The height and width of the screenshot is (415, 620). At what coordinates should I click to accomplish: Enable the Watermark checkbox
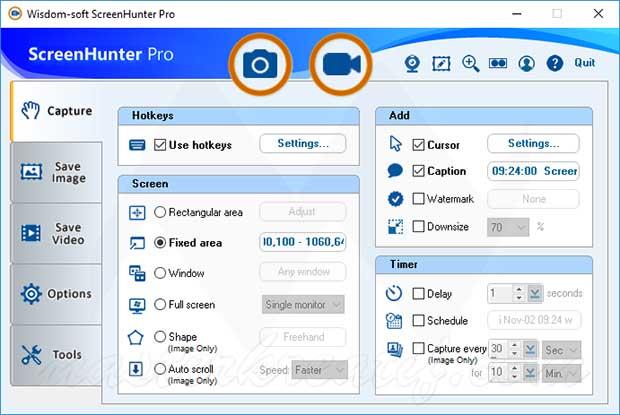pyautogui.click(x=418, y=198)
